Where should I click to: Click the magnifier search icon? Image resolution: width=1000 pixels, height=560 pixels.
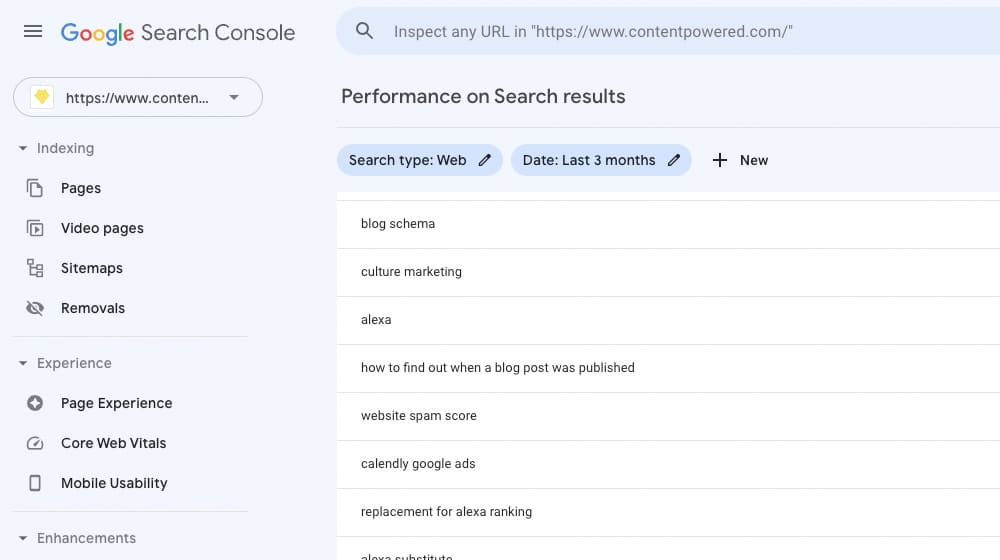364,31
